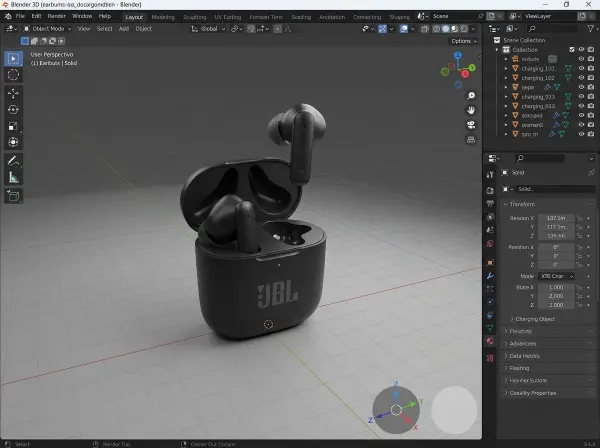Screen dimensions: 600x448
Task: Open the outliner filter funnel
Action: tap(592, 29)
